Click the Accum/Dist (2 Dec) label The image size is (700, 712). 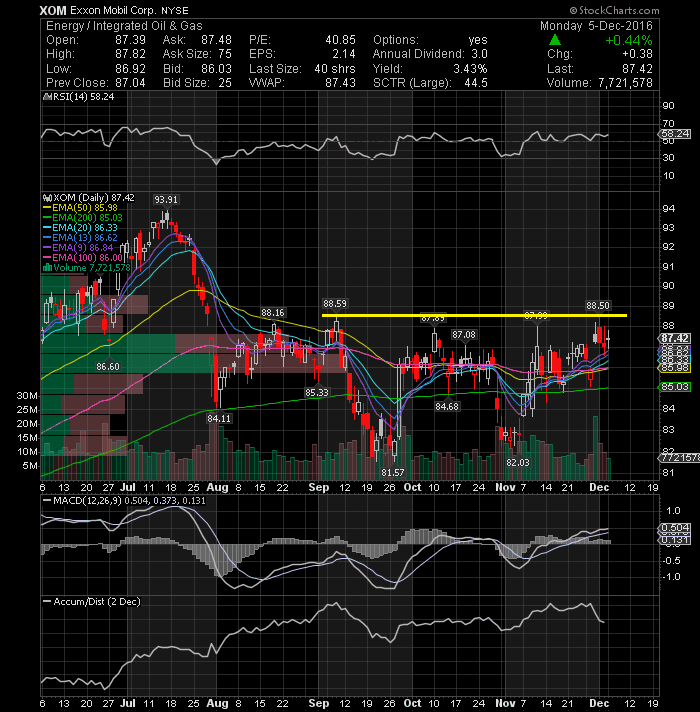92,602
